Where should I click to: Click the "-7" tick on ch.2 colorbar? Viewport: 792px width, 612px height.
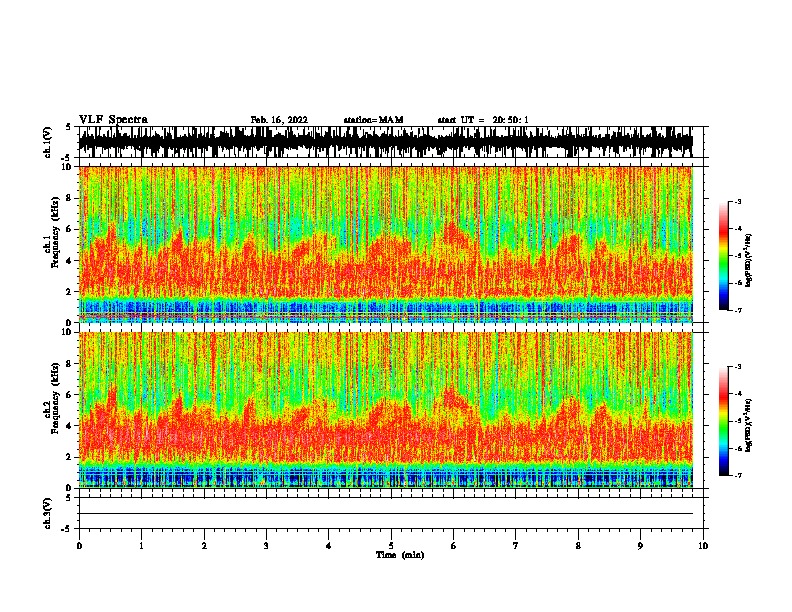(737, 475)
